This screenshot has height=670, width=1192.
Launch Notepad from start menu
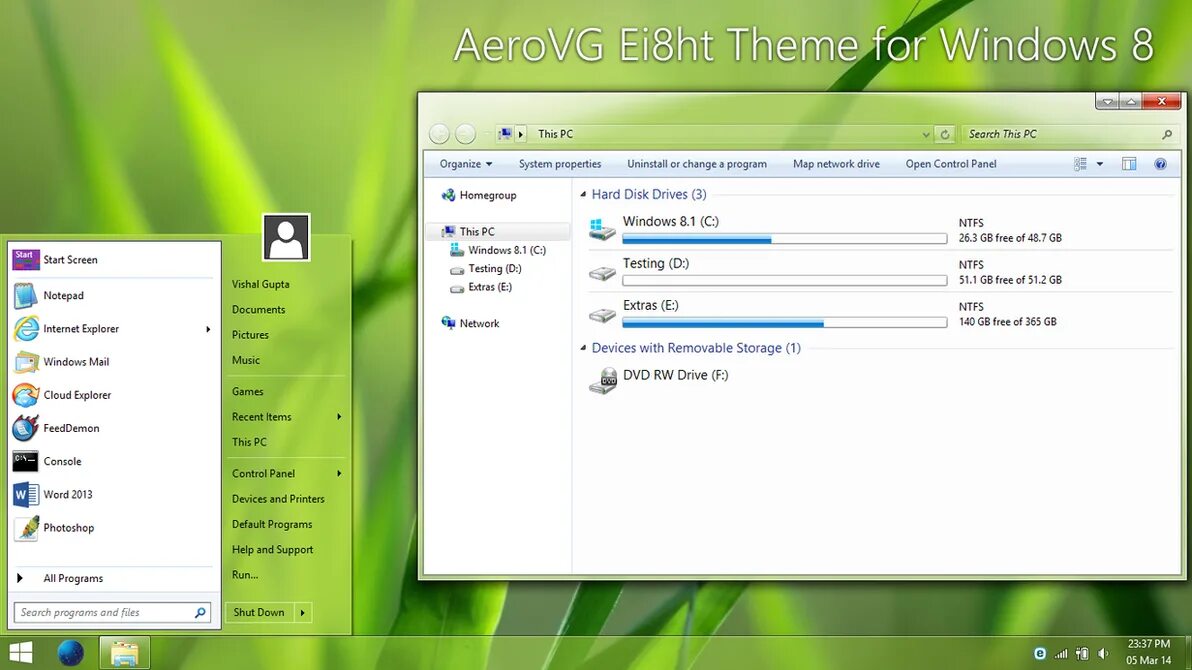pyautogui.click(x=114, y=295)
